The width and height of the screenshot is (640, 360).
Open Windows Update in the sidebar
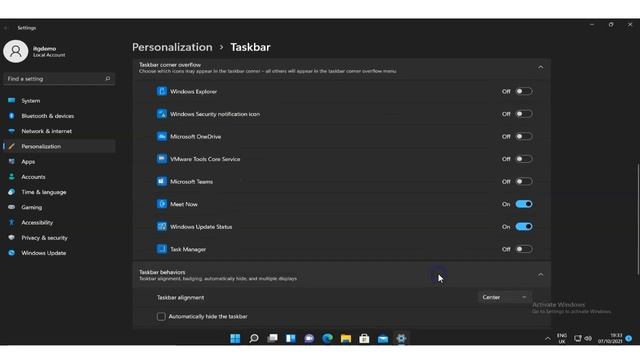click(x=59, y=253)
